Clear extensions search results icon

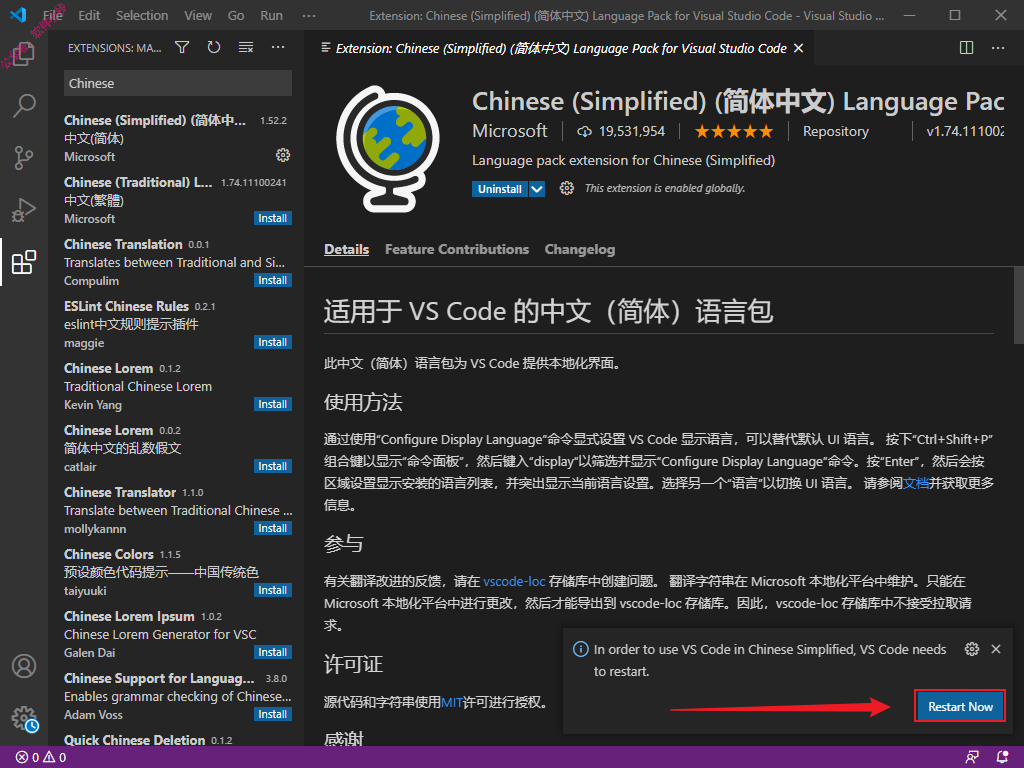[x=246, y=47]
